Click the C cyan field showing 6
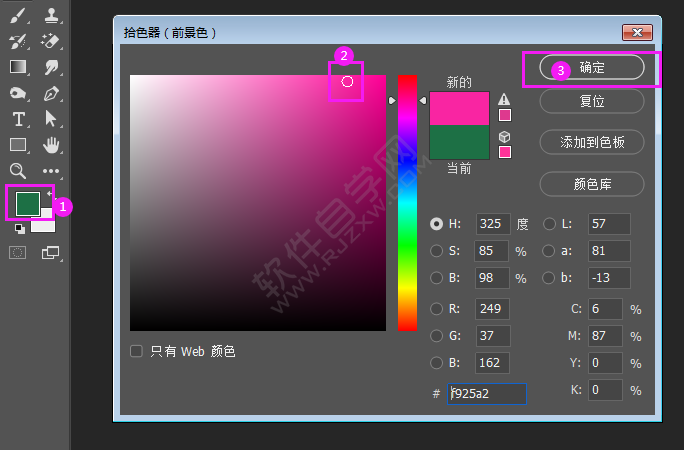 tap(605, 309)
